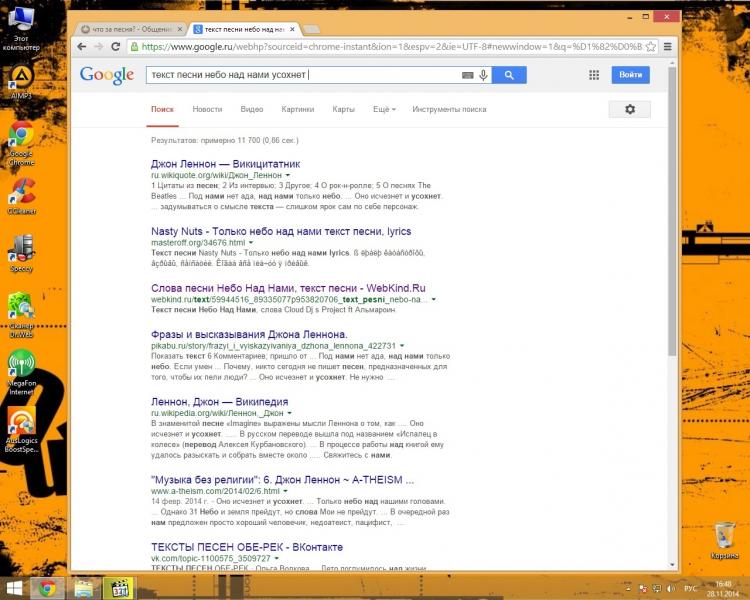
Task: Select the CCleaner desktop shortcut
Action: [22, 196]
